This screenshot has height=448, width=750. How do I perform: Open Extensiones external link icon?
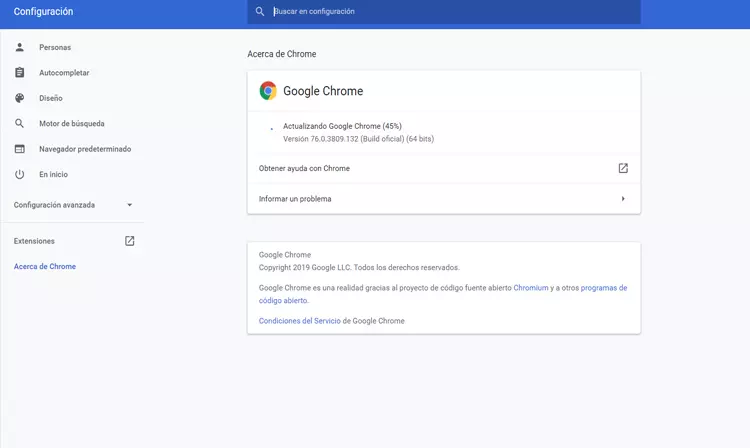pyautogui.click(x=129, y=241)
